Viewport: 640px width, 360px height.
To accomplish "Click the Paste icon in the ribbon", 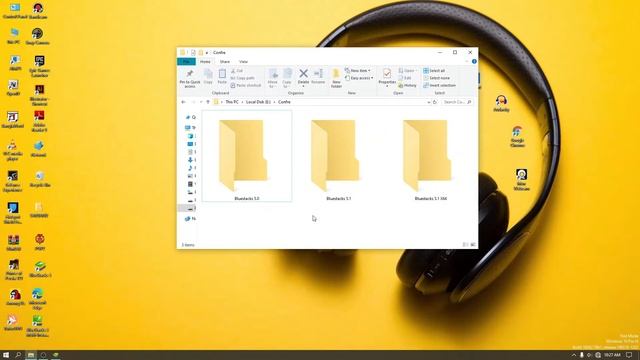I will [222, 74].
